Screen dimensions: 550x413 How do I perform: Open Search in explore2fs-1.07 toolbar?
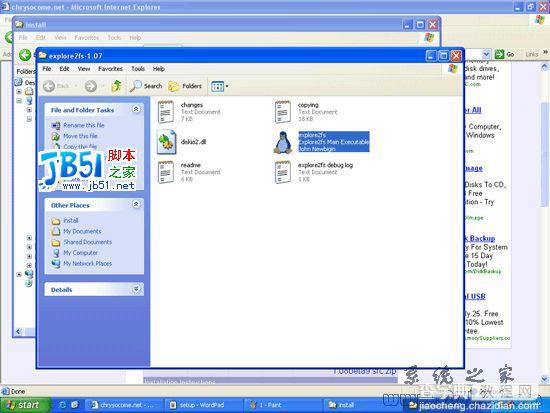pyautogui.click(x=146, y=86)
